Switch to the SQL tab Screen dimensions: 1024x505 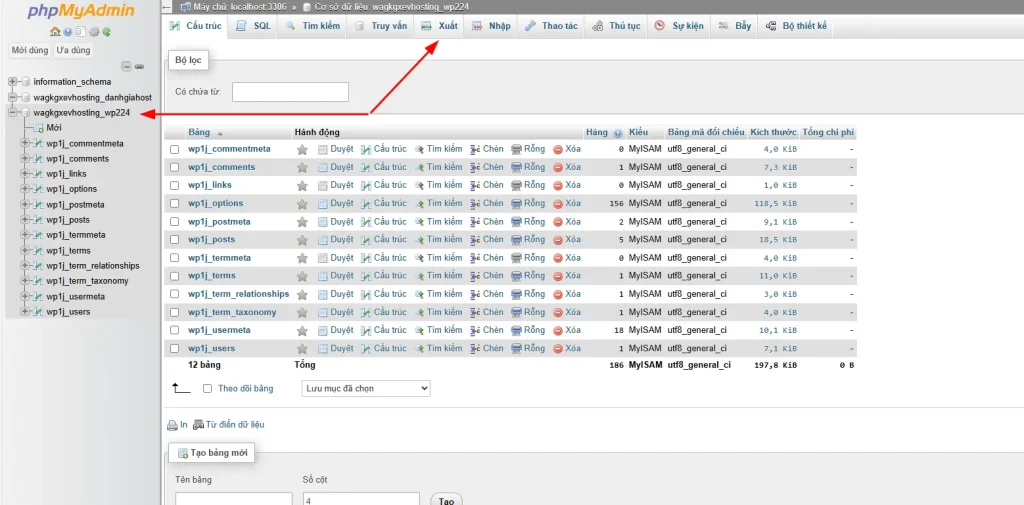point(253,26)
